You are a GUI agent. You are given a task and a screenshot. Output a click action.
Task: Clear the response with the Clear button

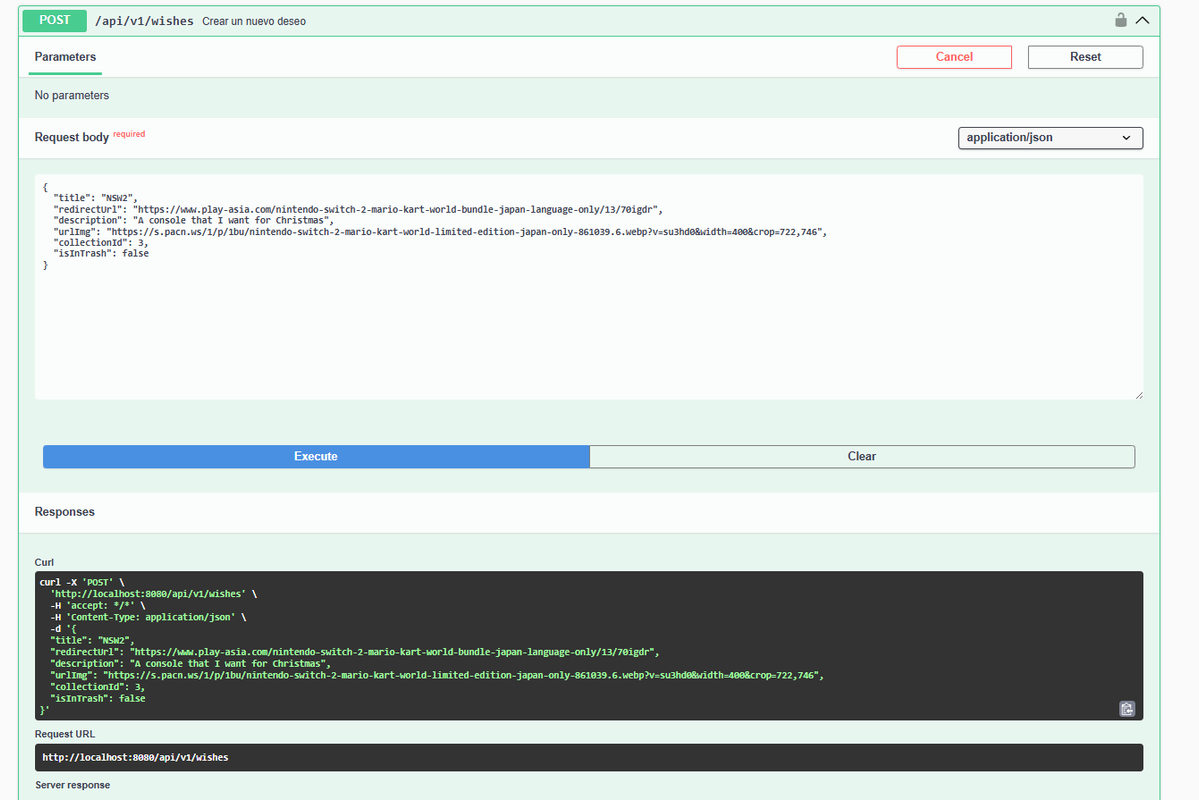(862, 457)
